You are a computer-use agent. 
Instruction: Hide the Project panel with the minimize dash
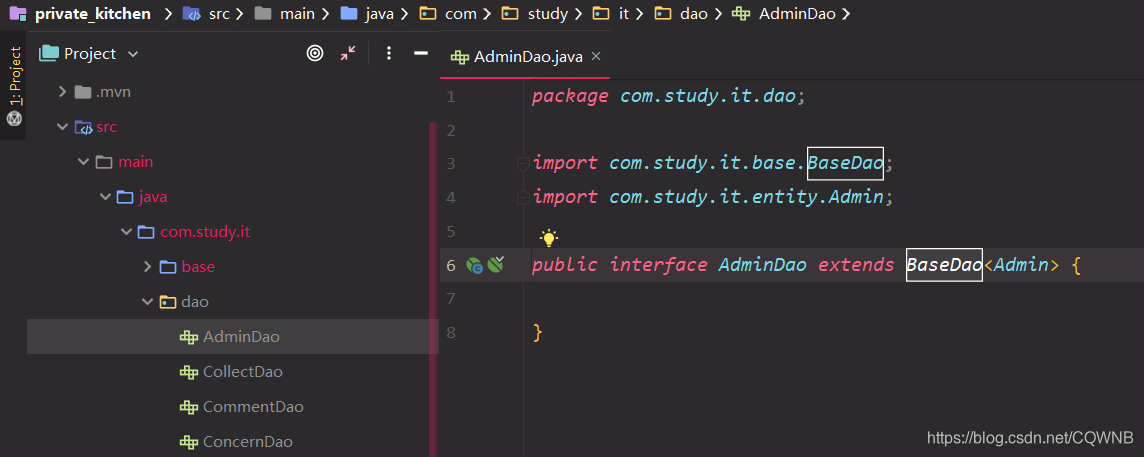(420, 53)
